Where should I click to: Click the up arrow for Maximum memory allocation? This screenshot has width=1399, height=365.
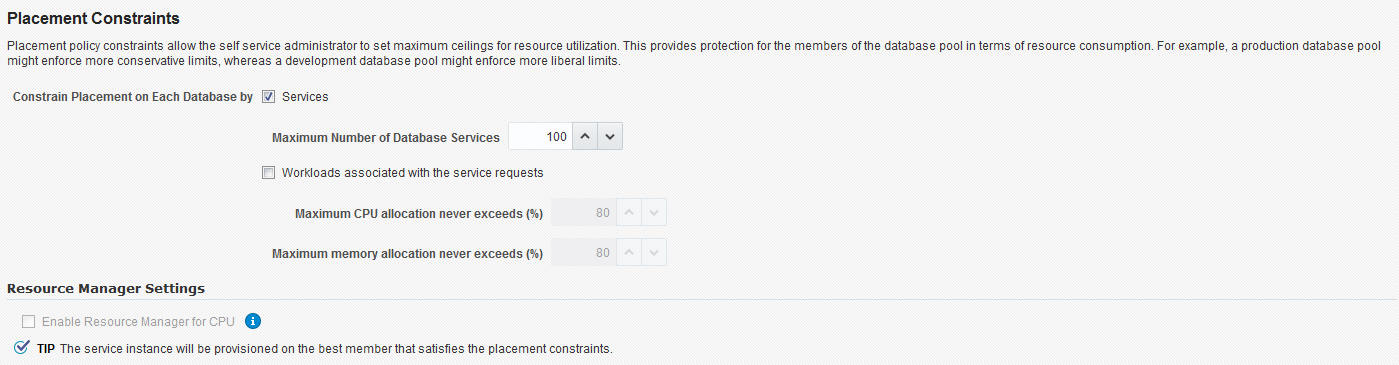click(628, 253)
